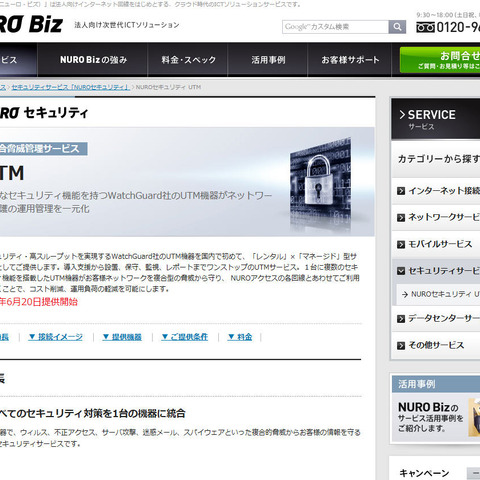Click the green お問合せ button
480x480 pixels.
pos(440,60)
